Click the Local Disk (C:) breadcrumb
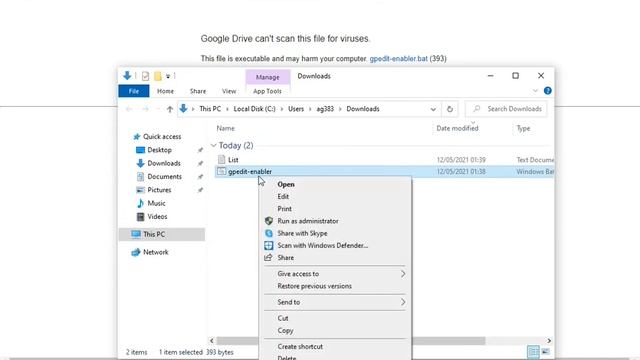 point(255,109)
